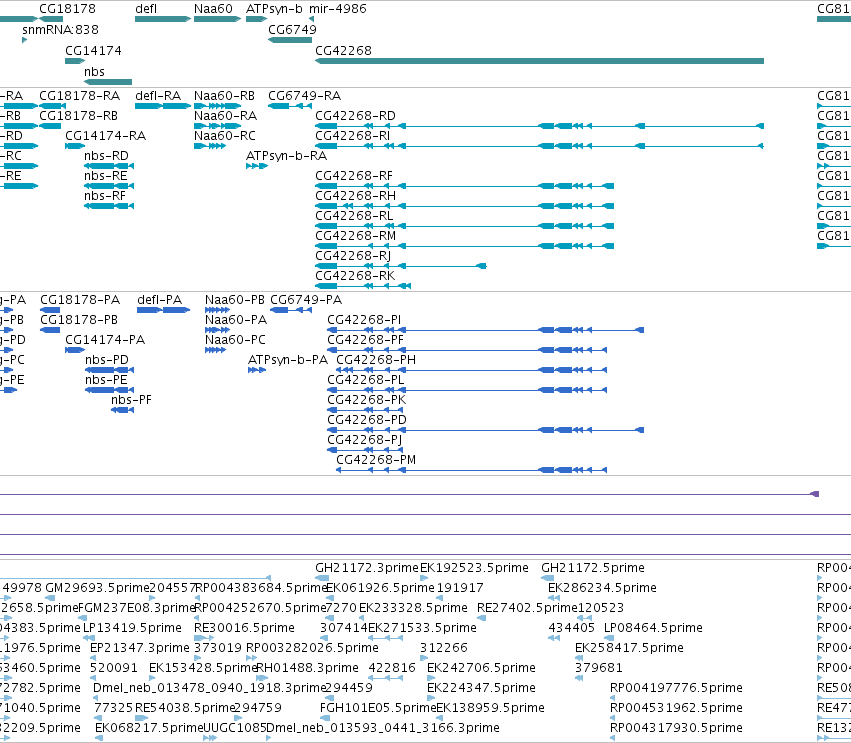Screen dimensions: 851x743
Task: Select protein Naa60-PA
Action: tap(218, 330)
